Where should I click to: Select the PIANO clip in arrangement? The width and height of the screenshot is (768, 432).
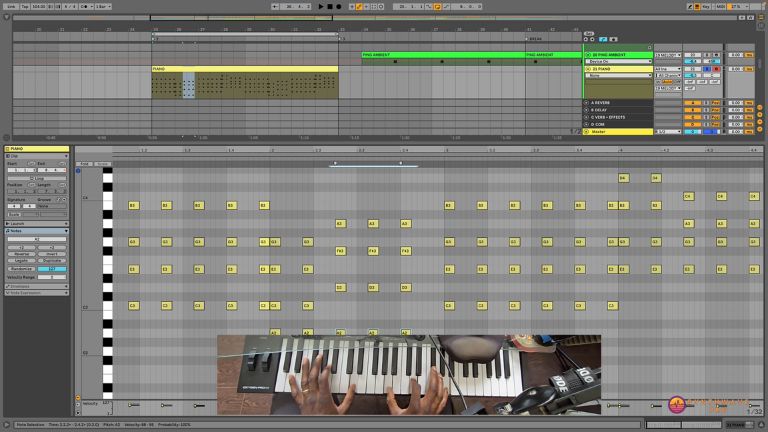pyautogui.click(x=244, y=69)
